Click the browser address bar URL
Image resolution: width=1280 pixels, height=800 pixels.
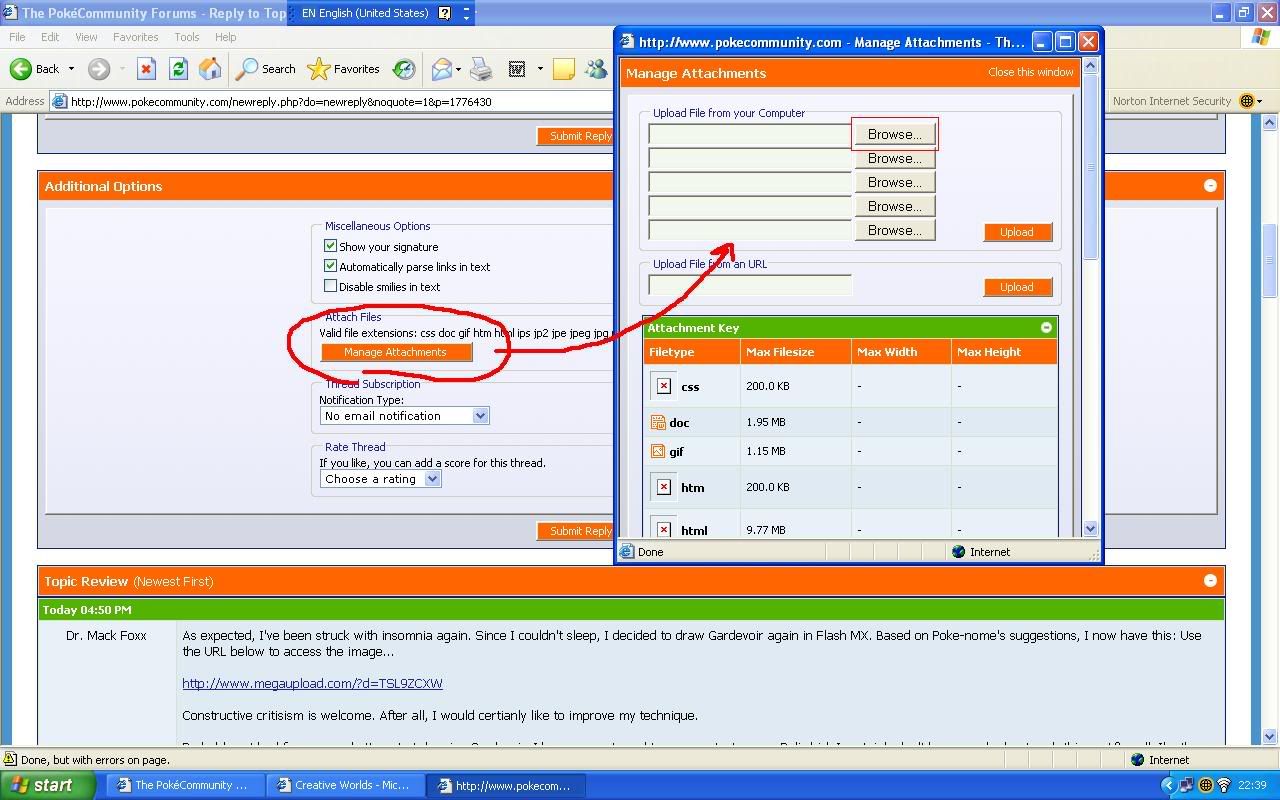(281, 101)
